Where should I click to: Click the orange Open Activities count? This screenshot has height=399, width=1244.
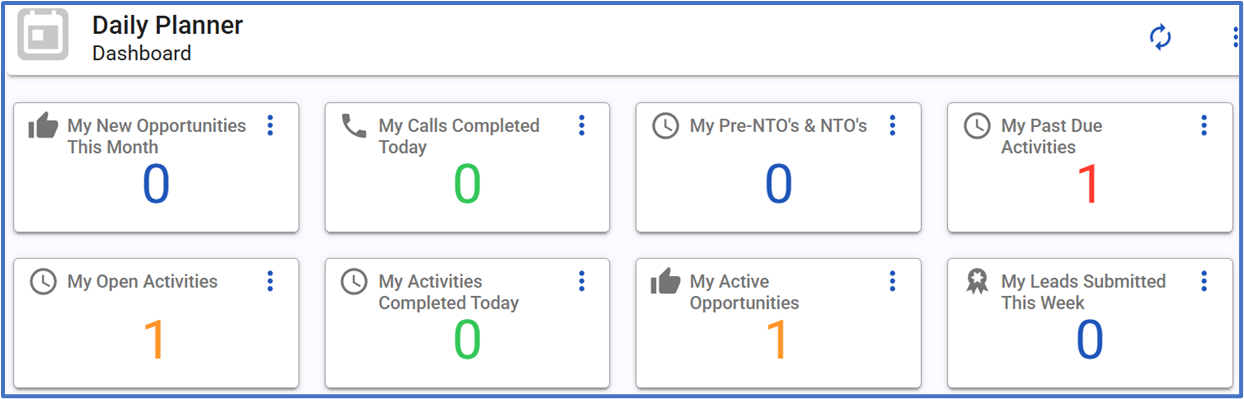(x=155, y=341)
